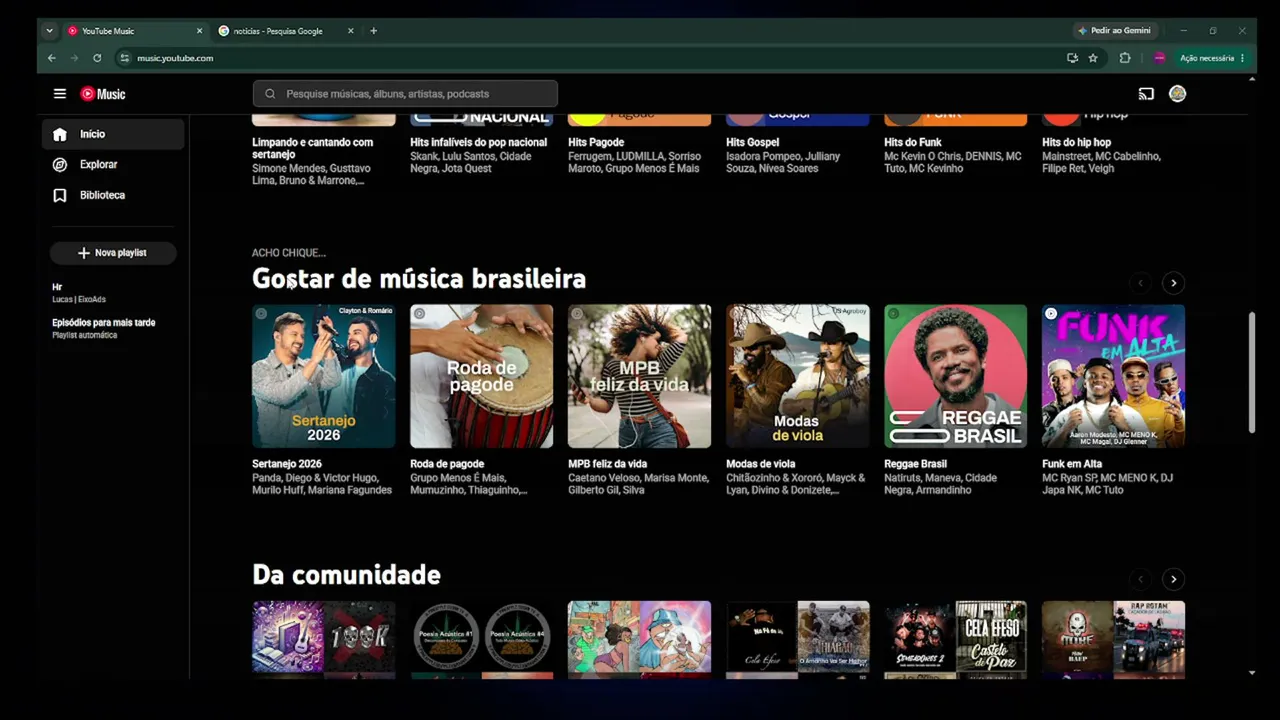Screen dimensions: 1280x720
Task: Click the plus icon on Nova playlist
Action: pos(84,253)
